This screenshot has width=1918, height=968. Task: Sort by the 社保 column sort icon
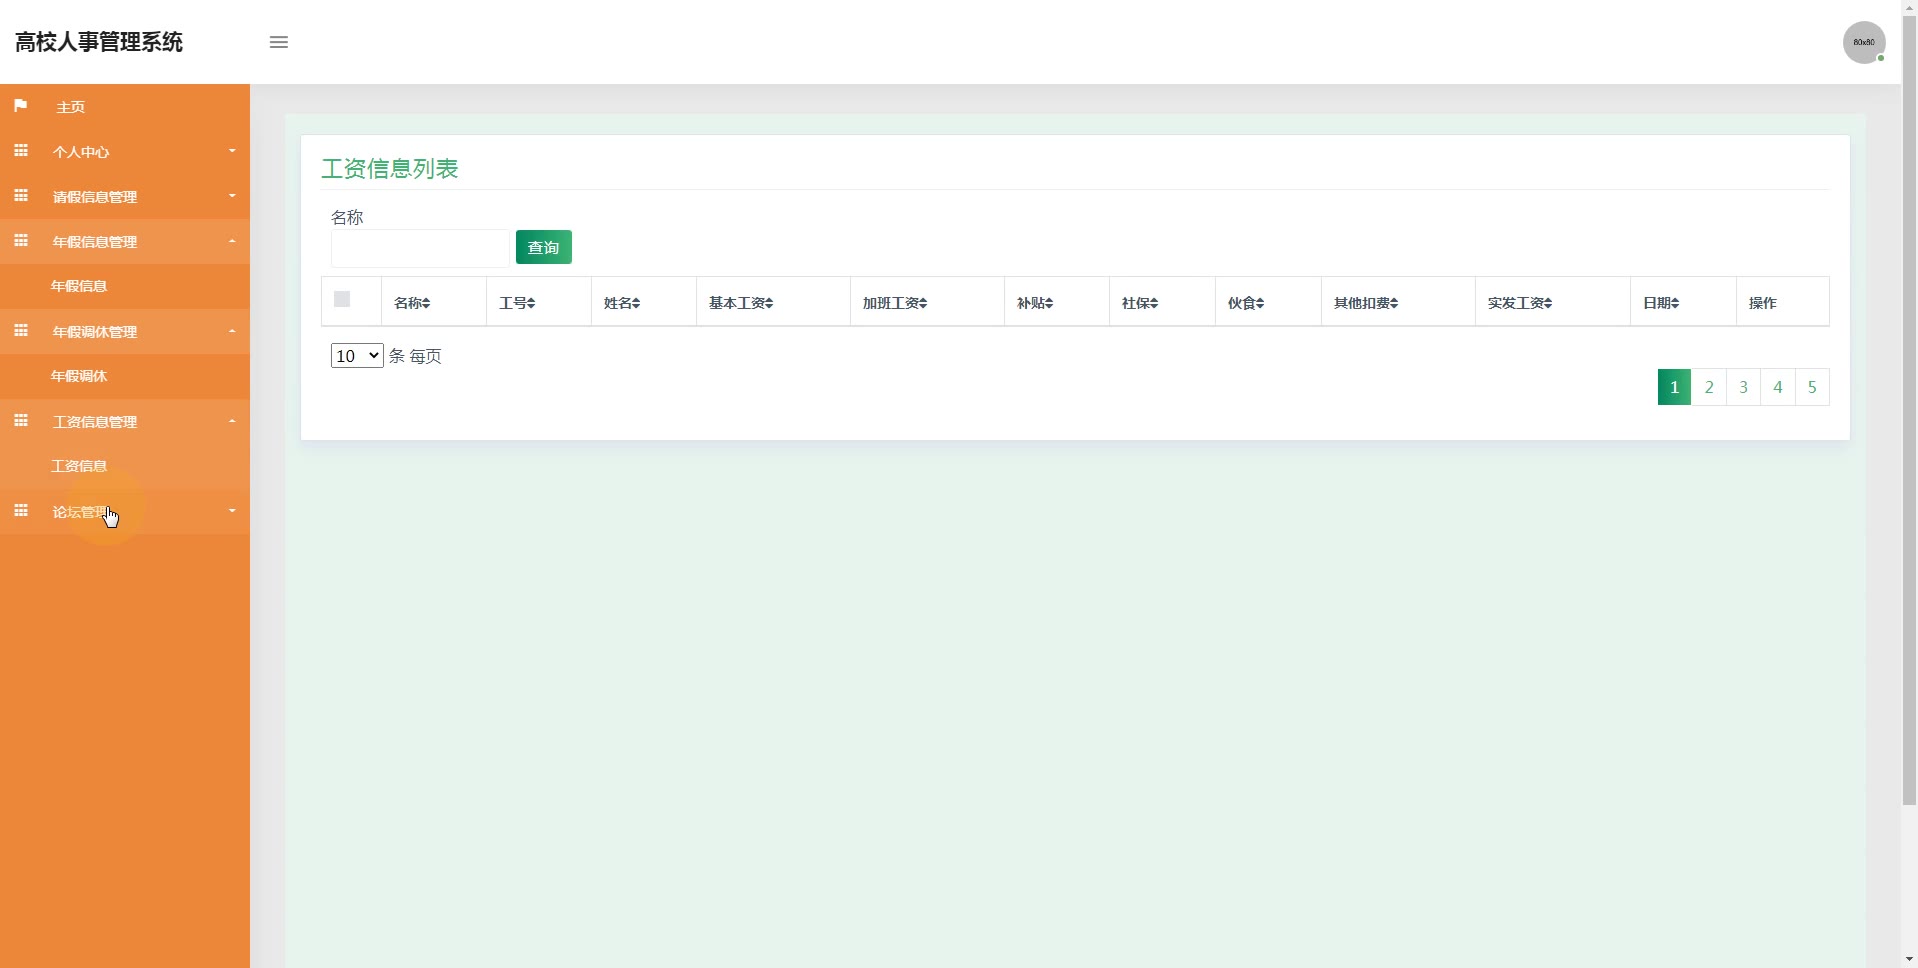pyautogui.click(x=1155, y=303)
